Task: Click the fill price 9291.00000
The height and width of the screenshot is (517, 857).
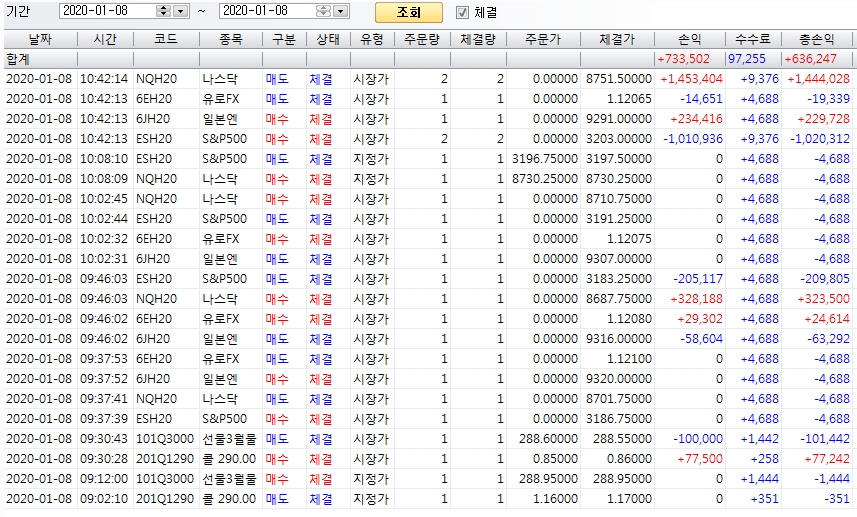Action: tap(619, 119)
